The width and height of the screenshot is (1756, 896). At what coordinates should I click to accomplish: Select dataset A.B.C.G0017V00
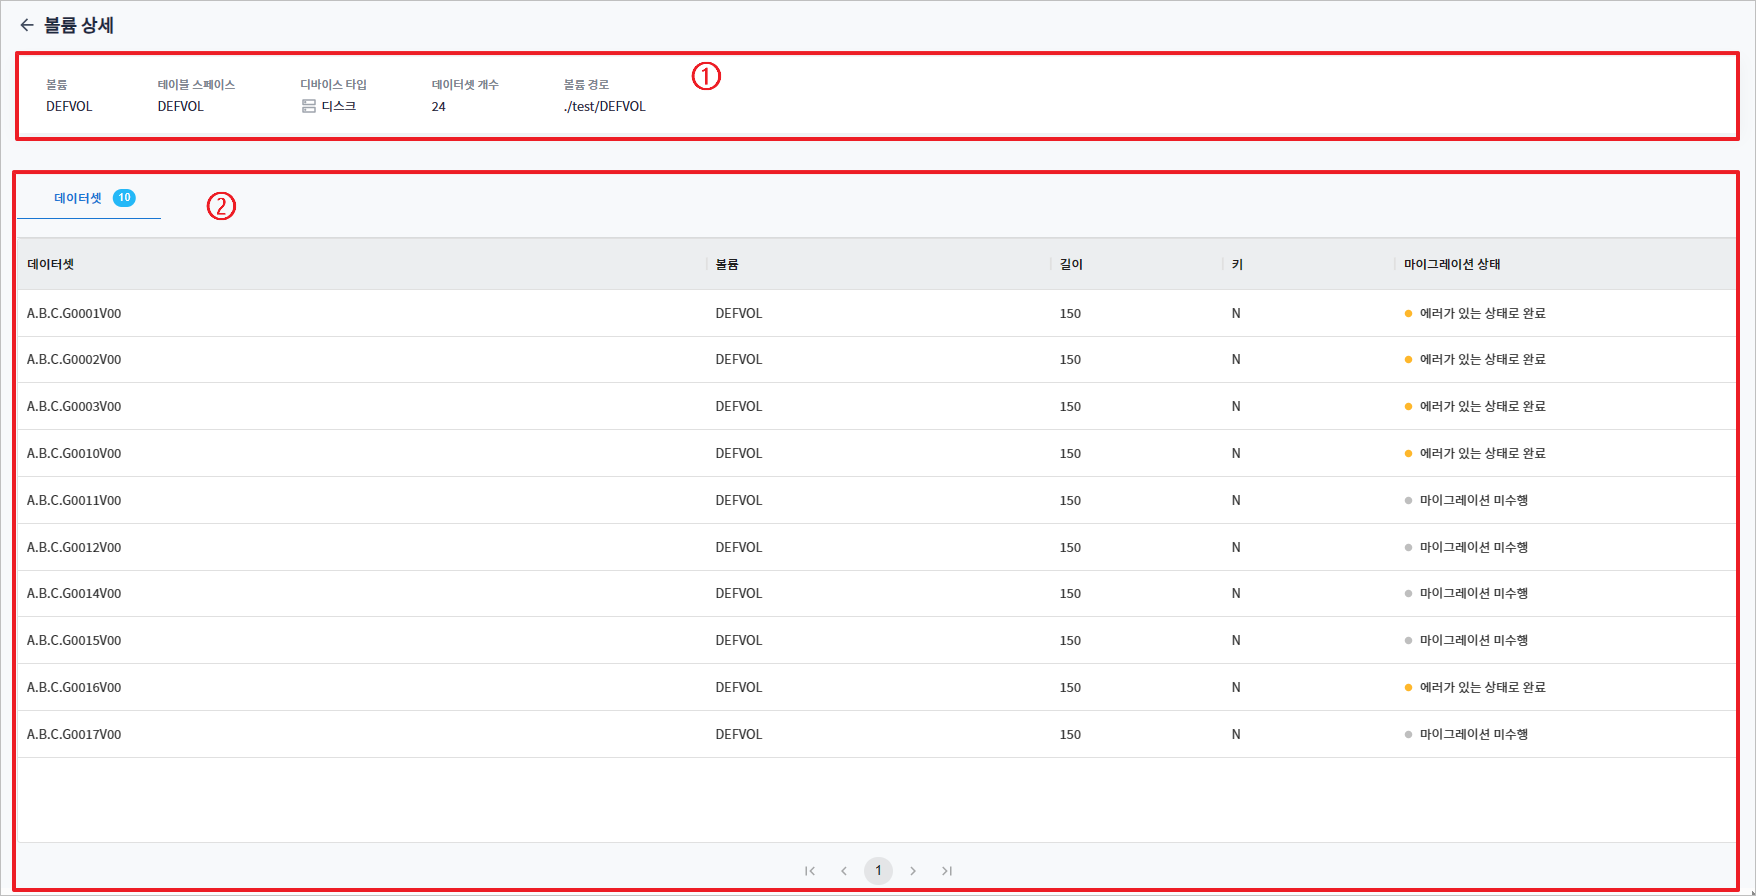(74, 734)
